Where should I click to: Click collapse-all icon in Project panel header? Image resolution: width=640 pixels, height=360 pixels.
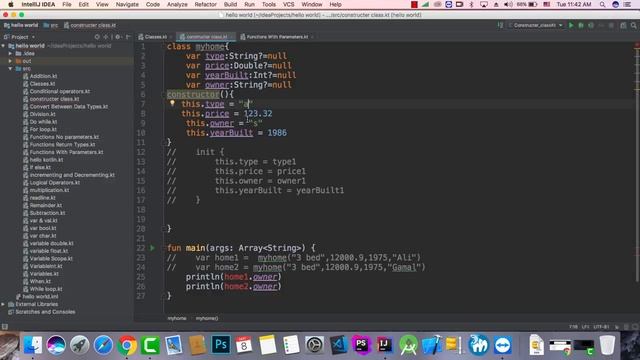point(106,37)
